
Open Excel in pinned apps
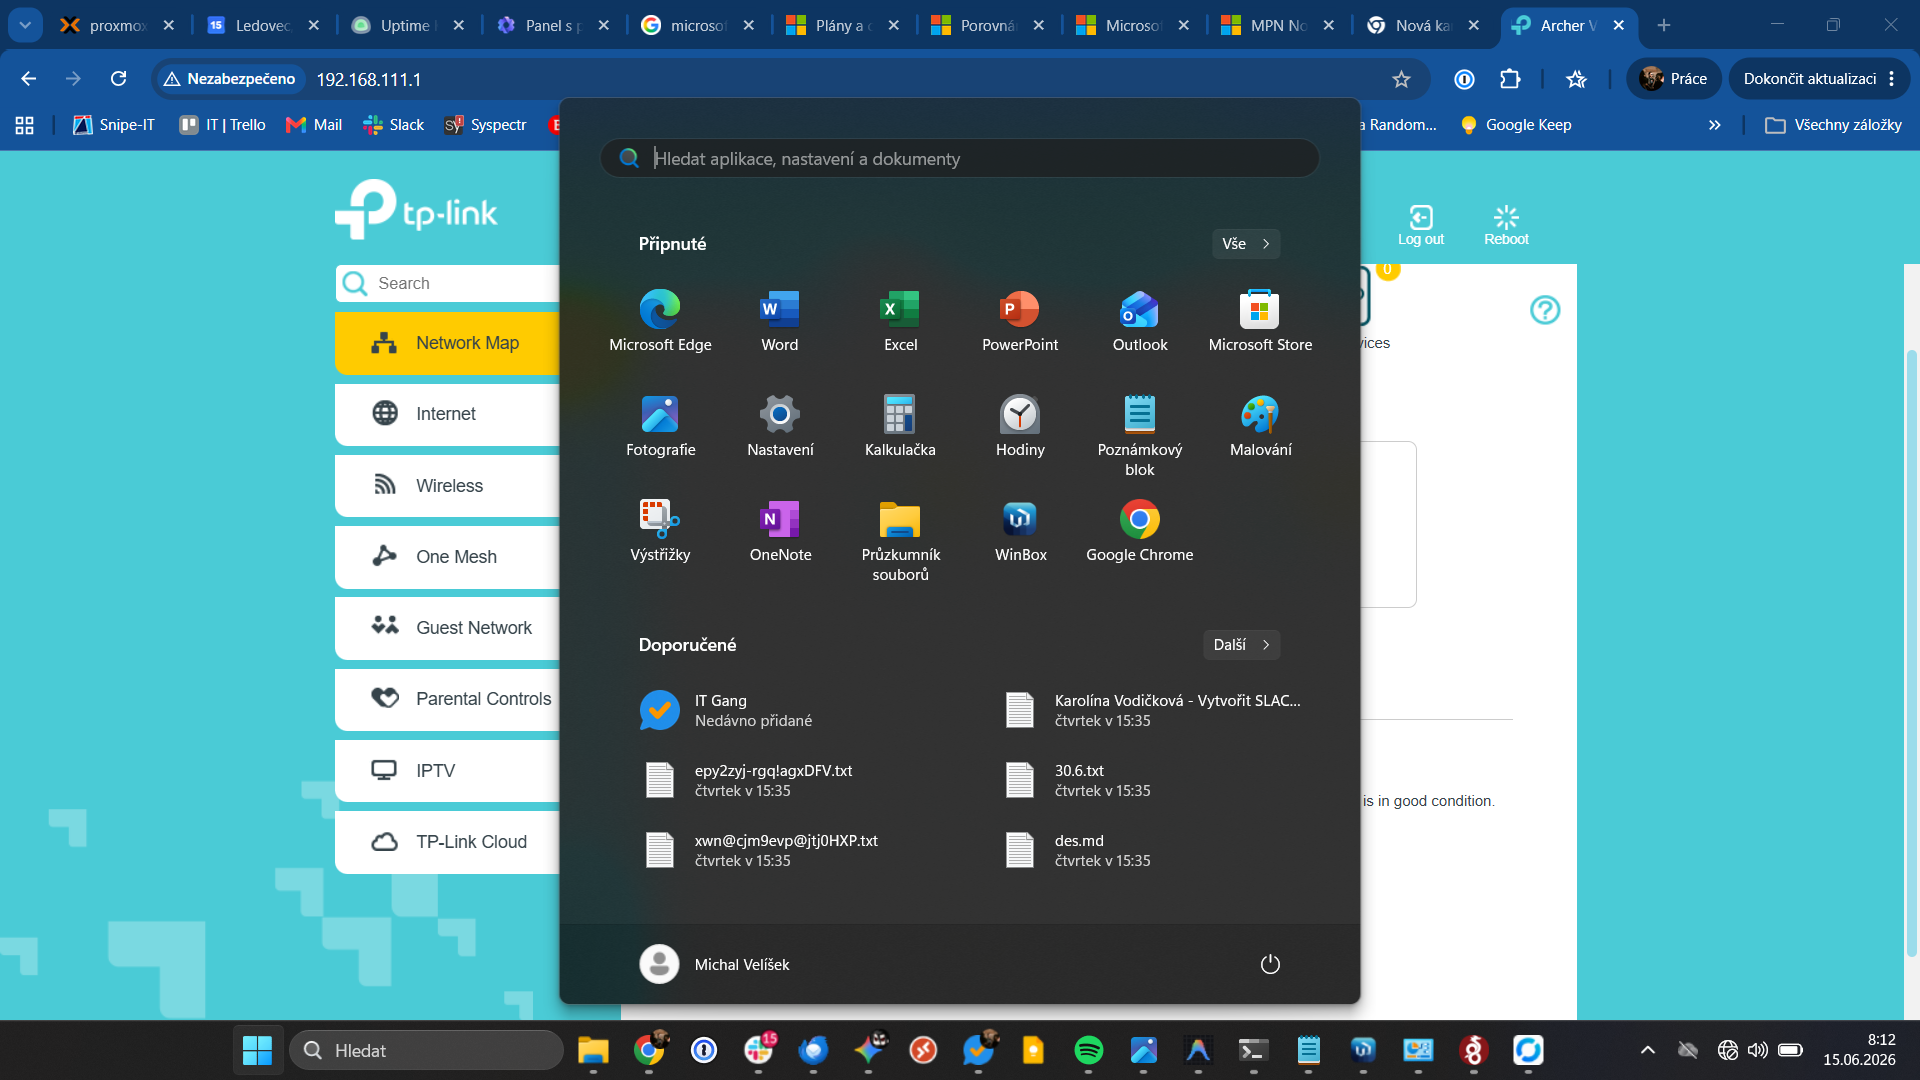pyautogui.click(x=900, y=321)
